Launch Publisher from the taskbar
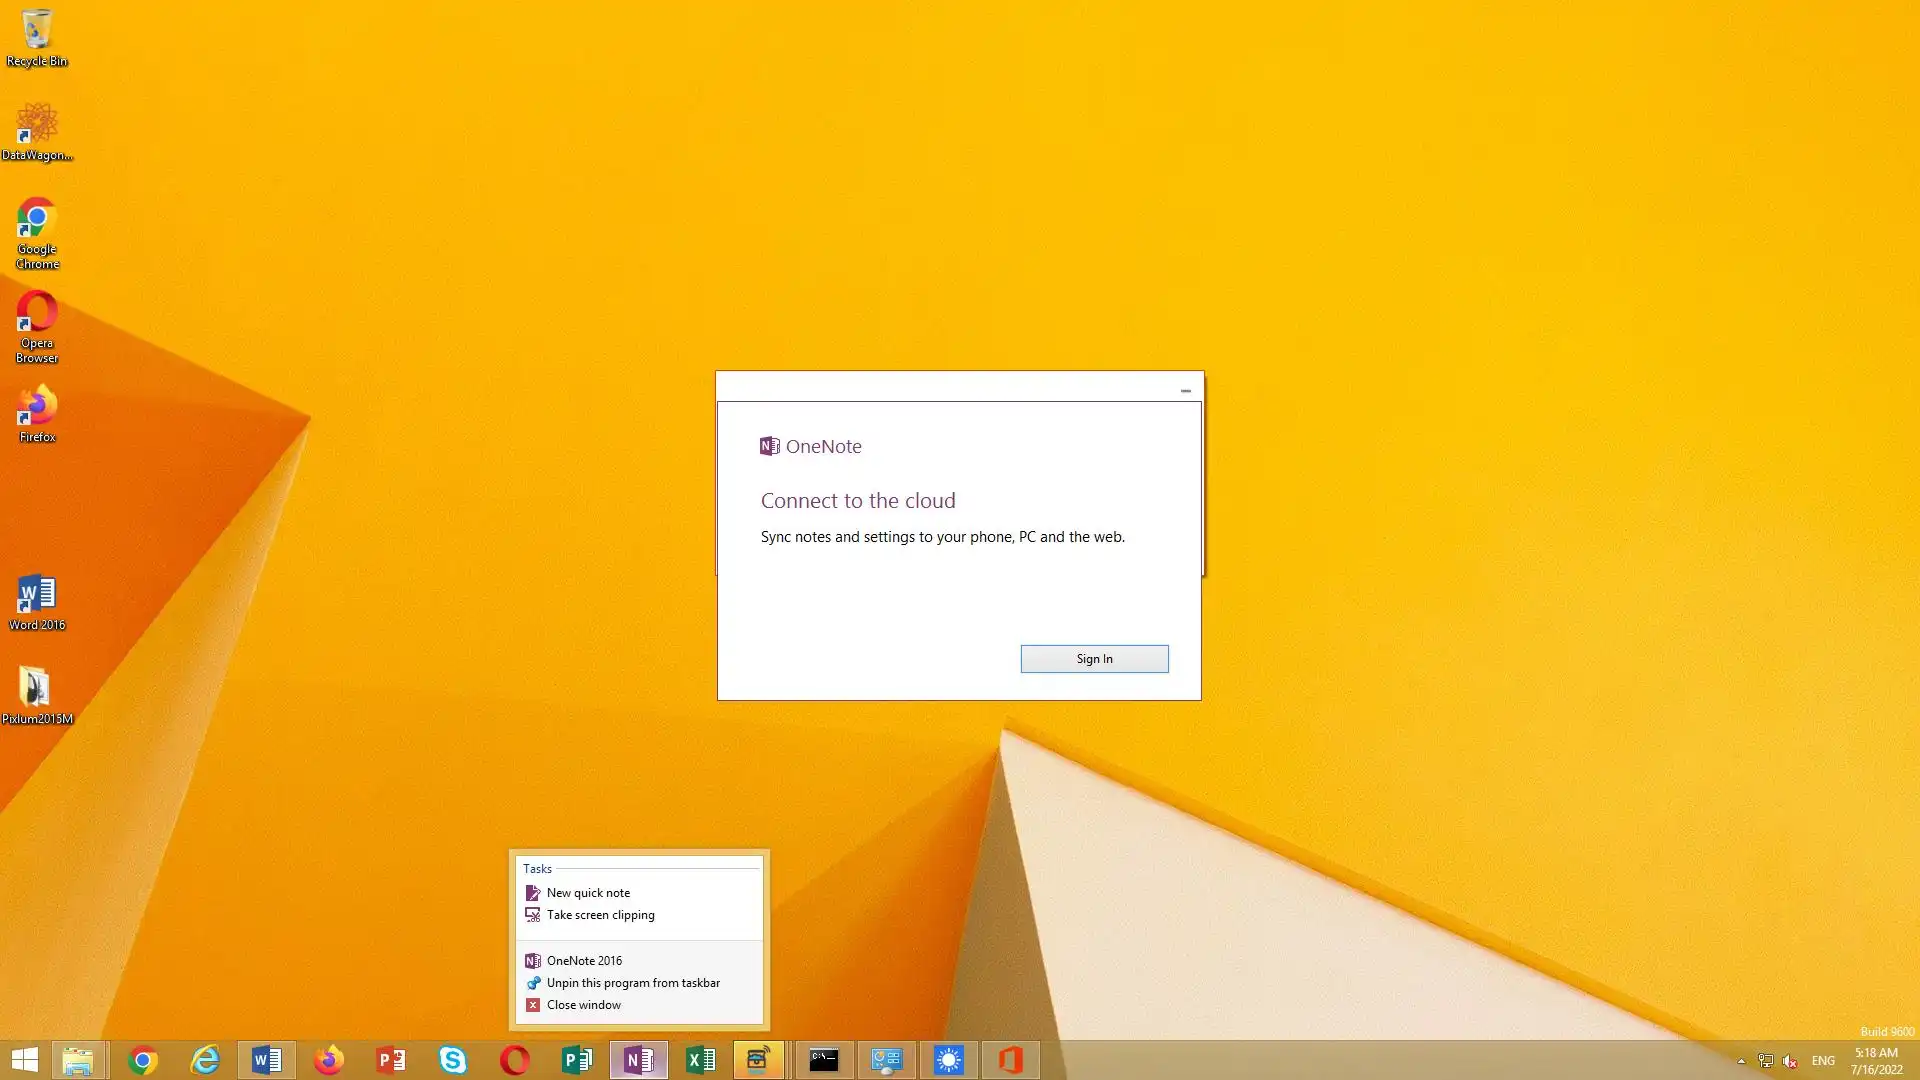Image resolution: width=1920 pixels, height=1080 pixels. pyautogui.click(x=577, y=1060)
